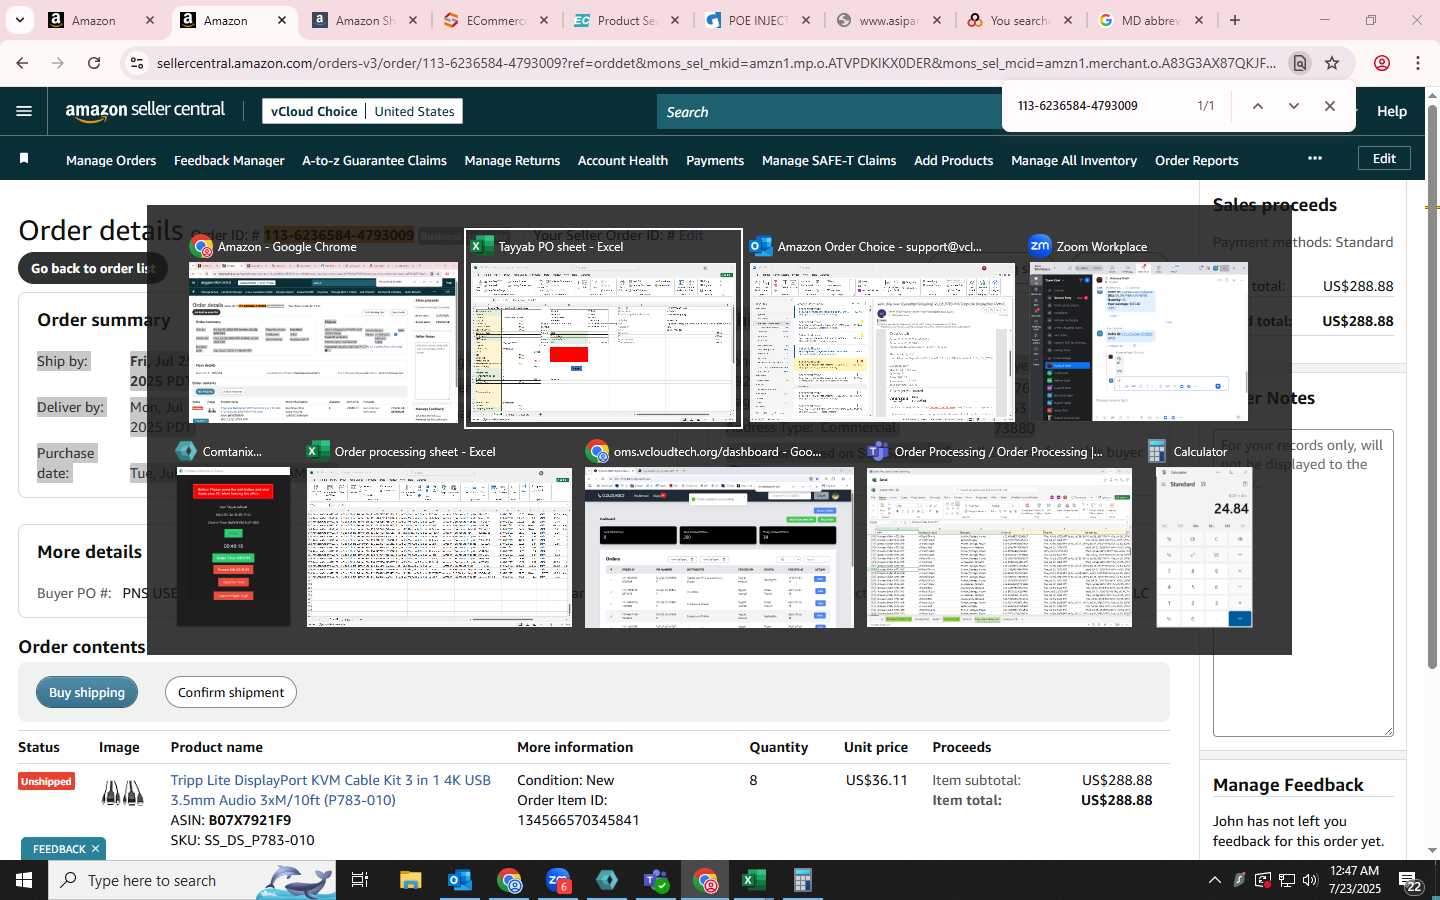Image resolution: width=1440 pixels, height=900 pixels.
Task: Click vCloud Choice United States account switcher
Action: 363,111
